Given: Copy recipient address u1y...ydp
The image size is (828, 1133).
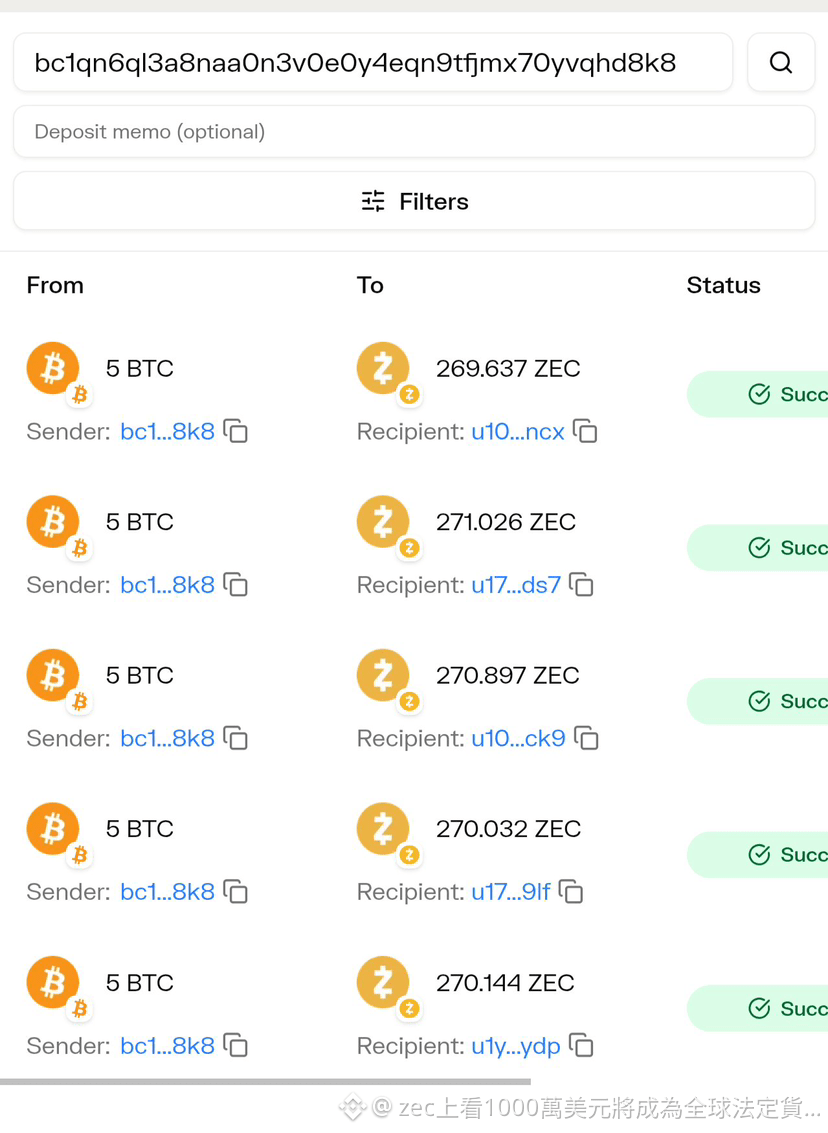Looking at the screenshot, I should coord(582,1046).
